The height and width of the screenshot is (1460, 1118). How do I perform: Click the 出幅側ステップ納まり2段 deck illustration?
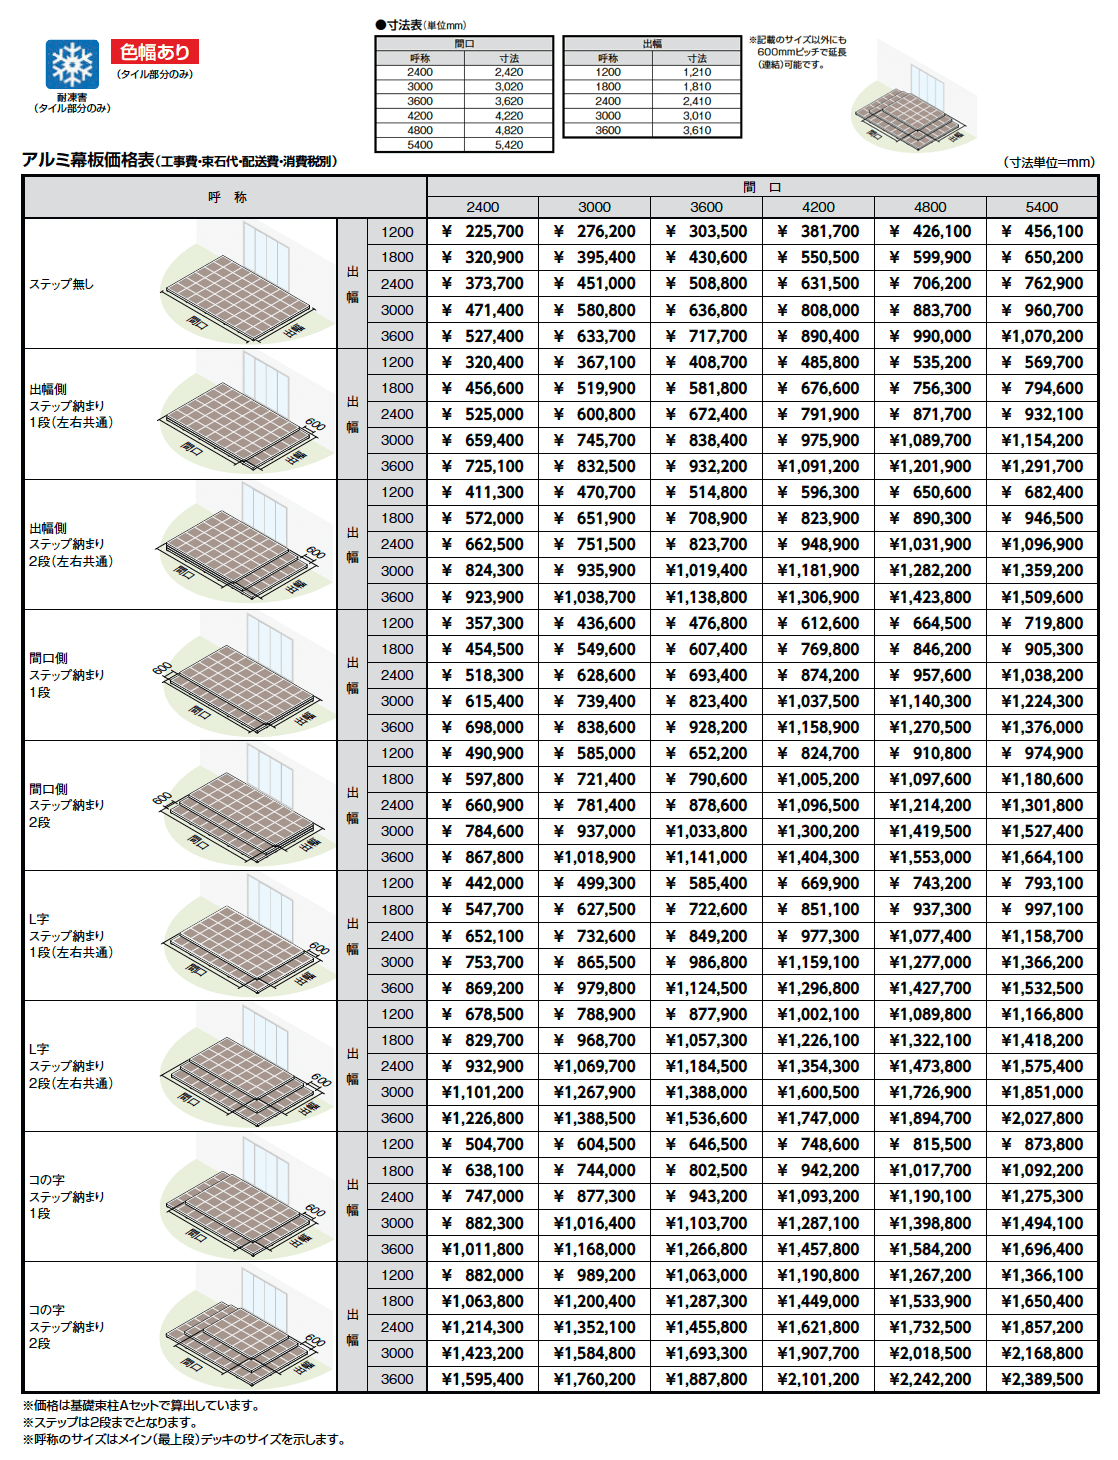[245, 544]
